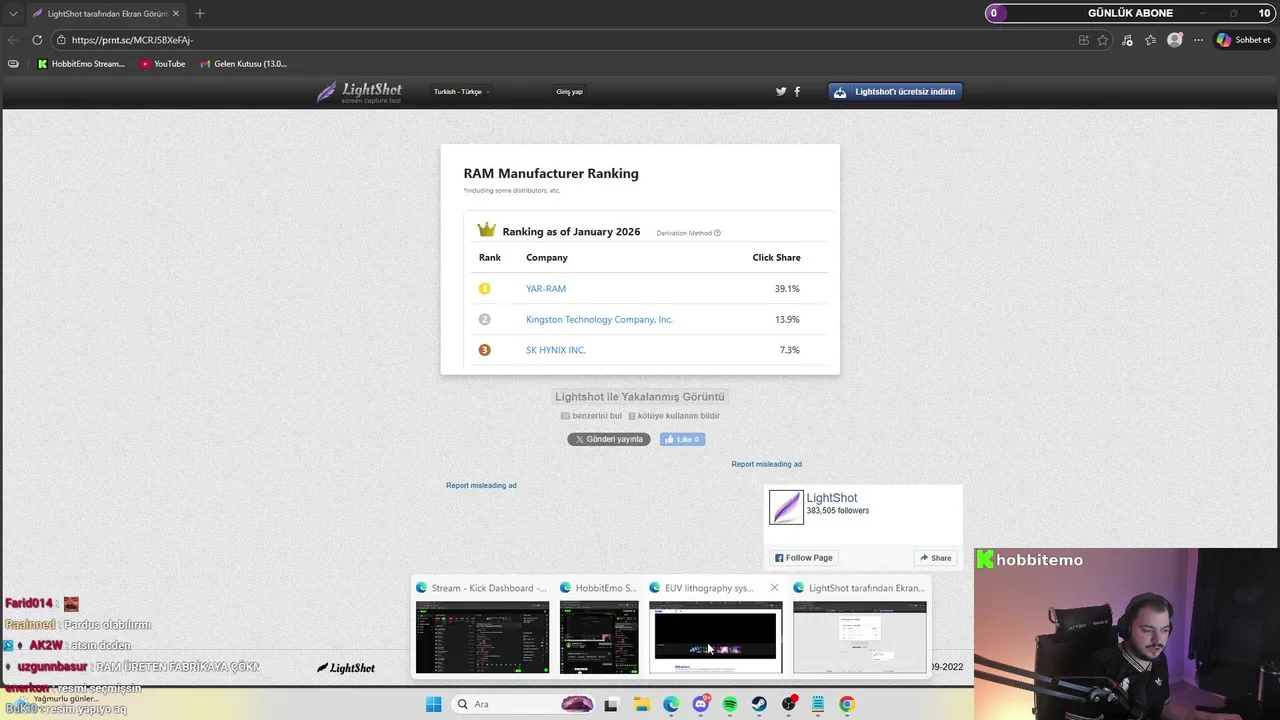The height and width of the screenshot is (720, 1280).
Task: Open the Turkish - Türkçe language dropdown
Action: tap(461, 92)
